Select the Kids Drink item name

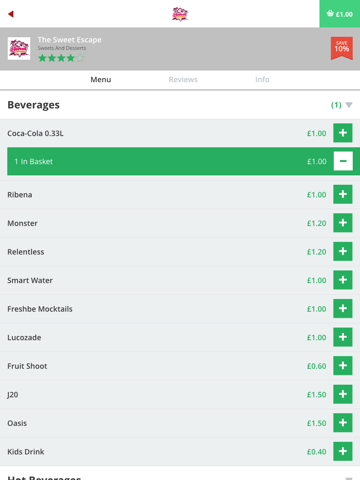point(26,452)
